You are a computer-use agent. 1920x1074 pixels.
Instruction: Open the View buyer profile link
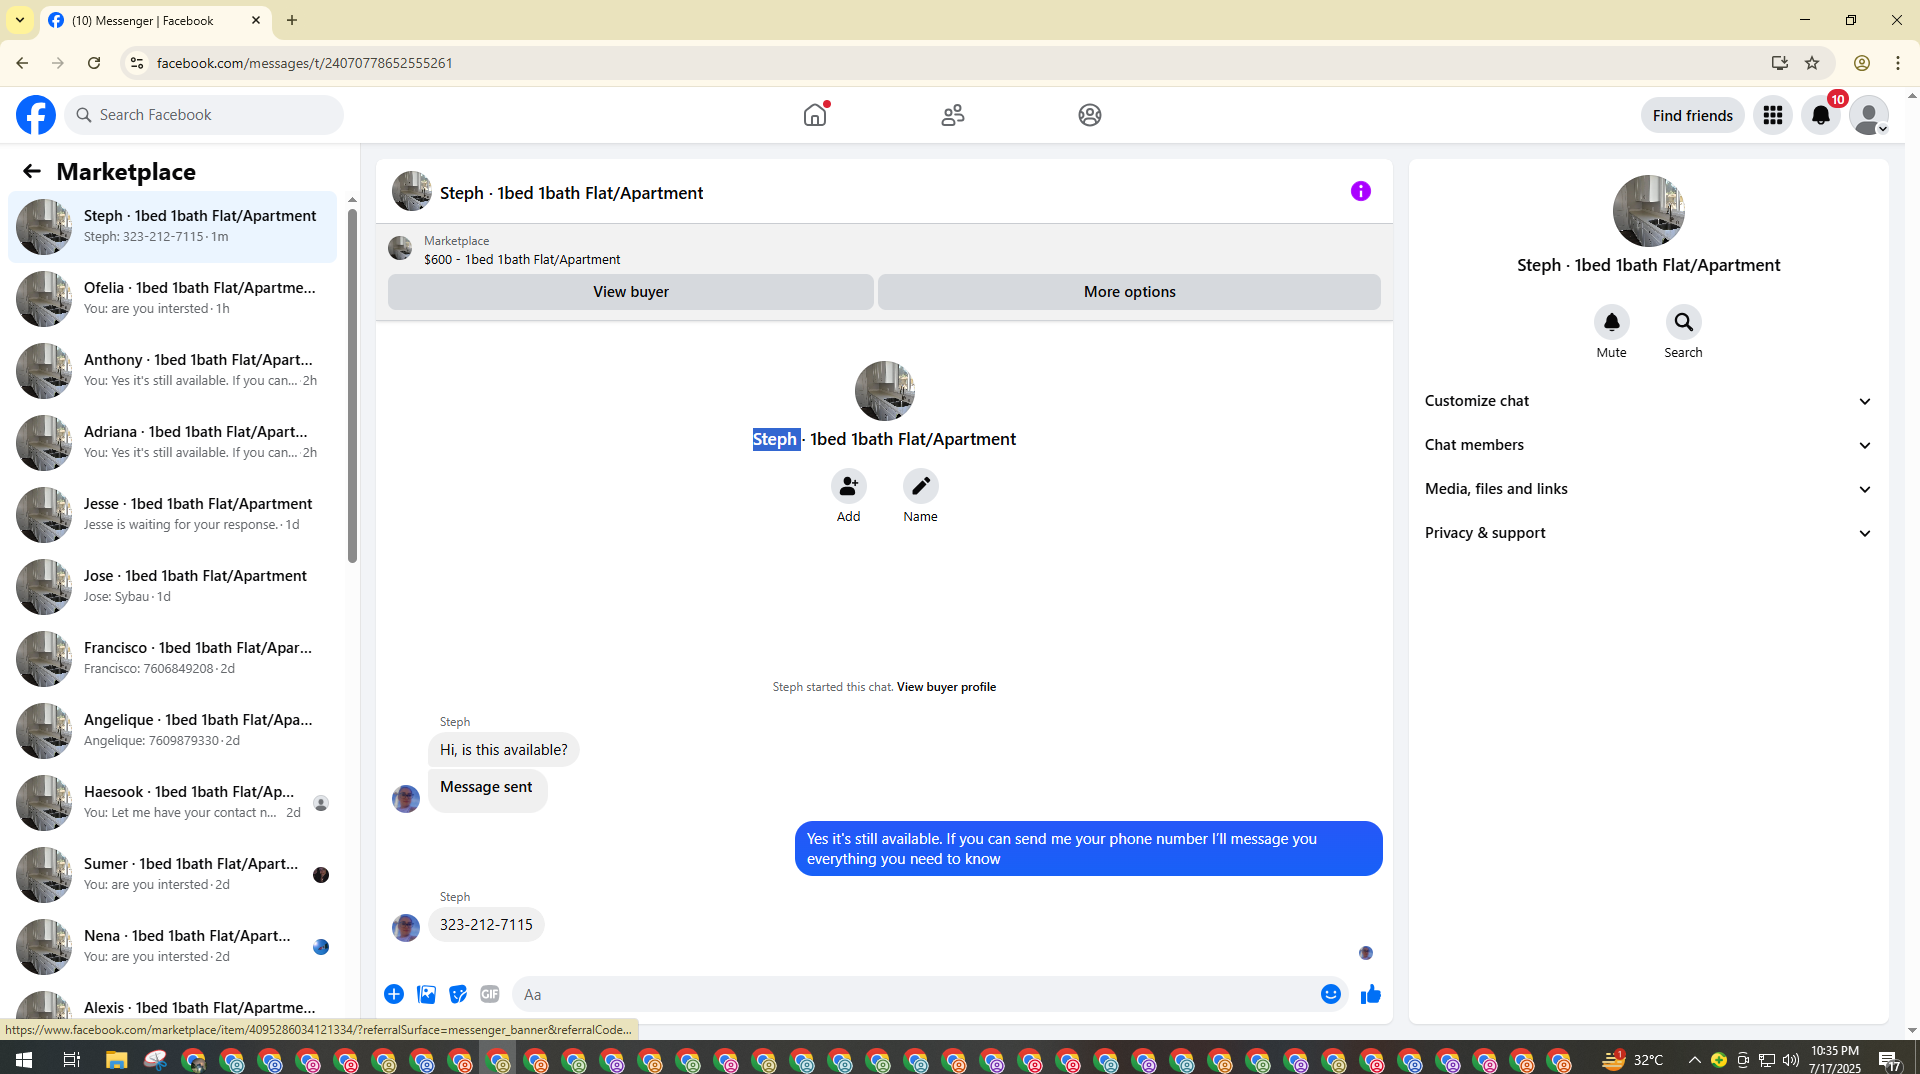pos(946,687)
